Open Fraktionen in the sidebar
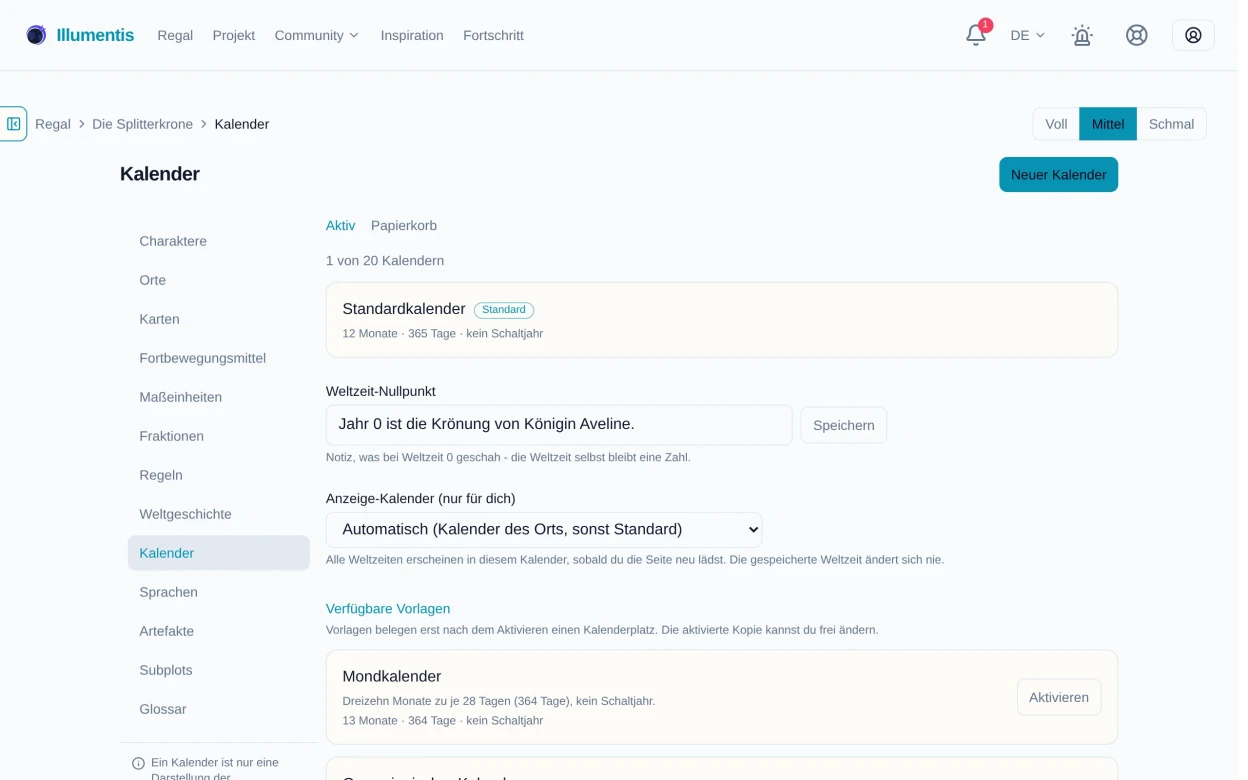Screen dimensions: 1248x780 pyautogui.click(x=219, y=436)
